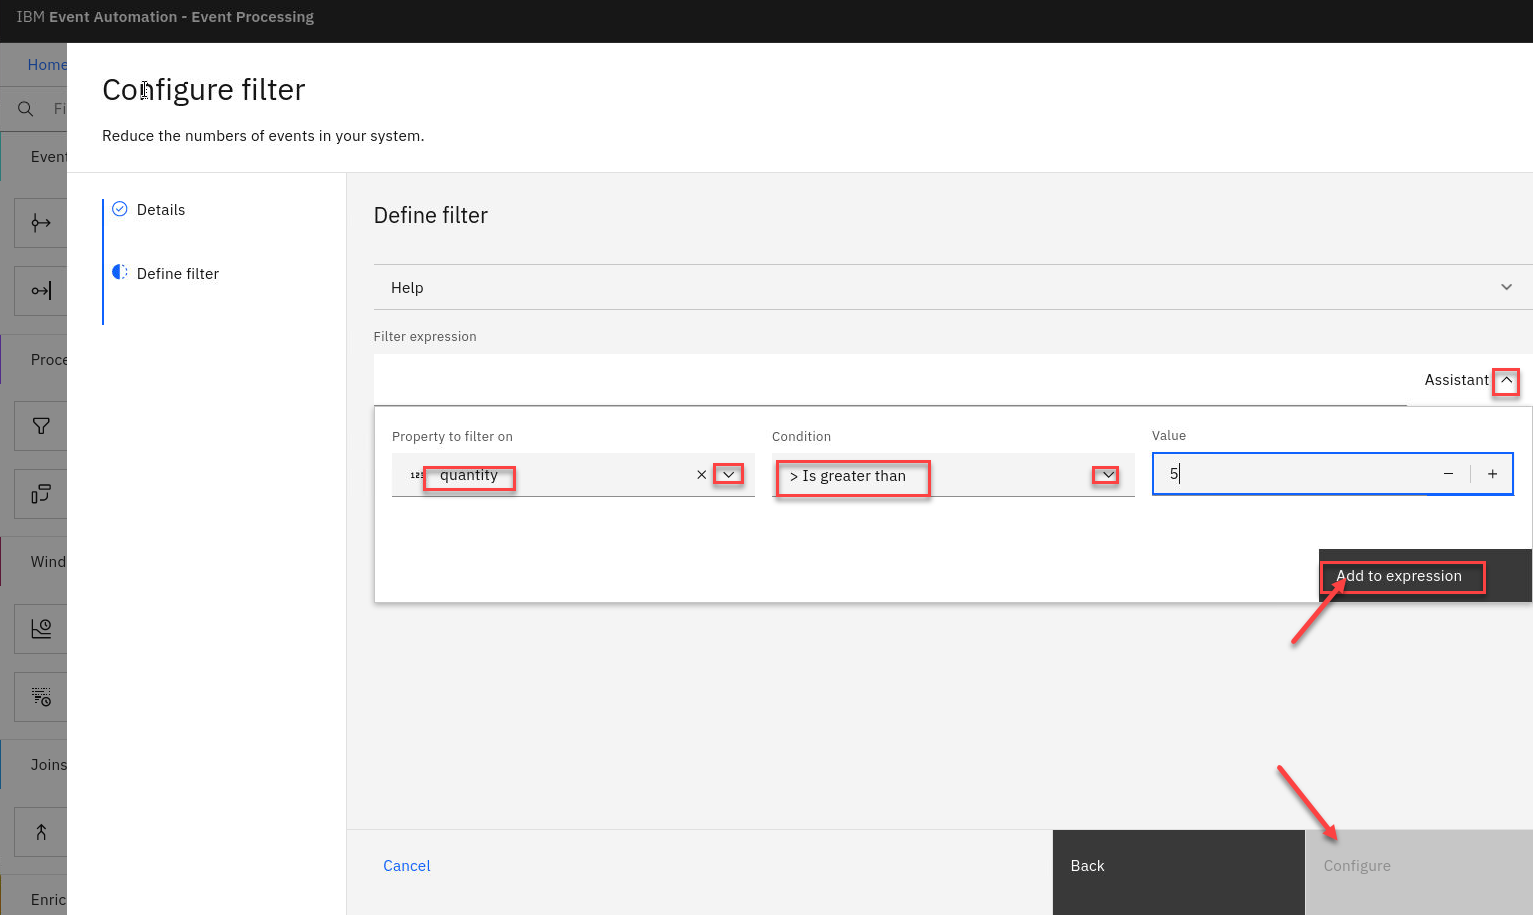This screenshot has width=1533, height=915.
Task: Decrease the value with minus stepper
Action: 1448,474
